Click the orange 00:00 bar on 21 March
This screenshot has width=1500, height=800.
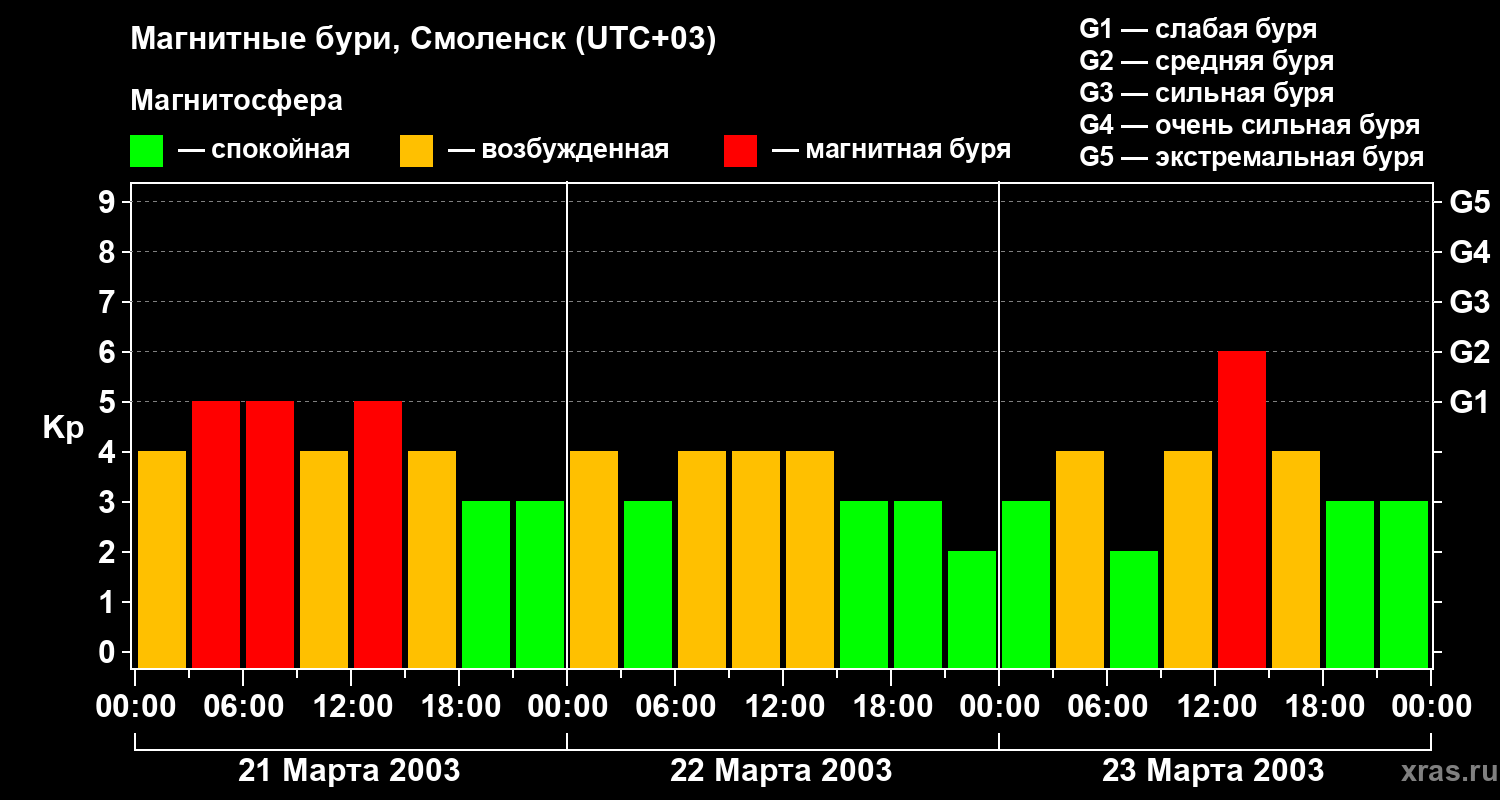pos(162,560)
